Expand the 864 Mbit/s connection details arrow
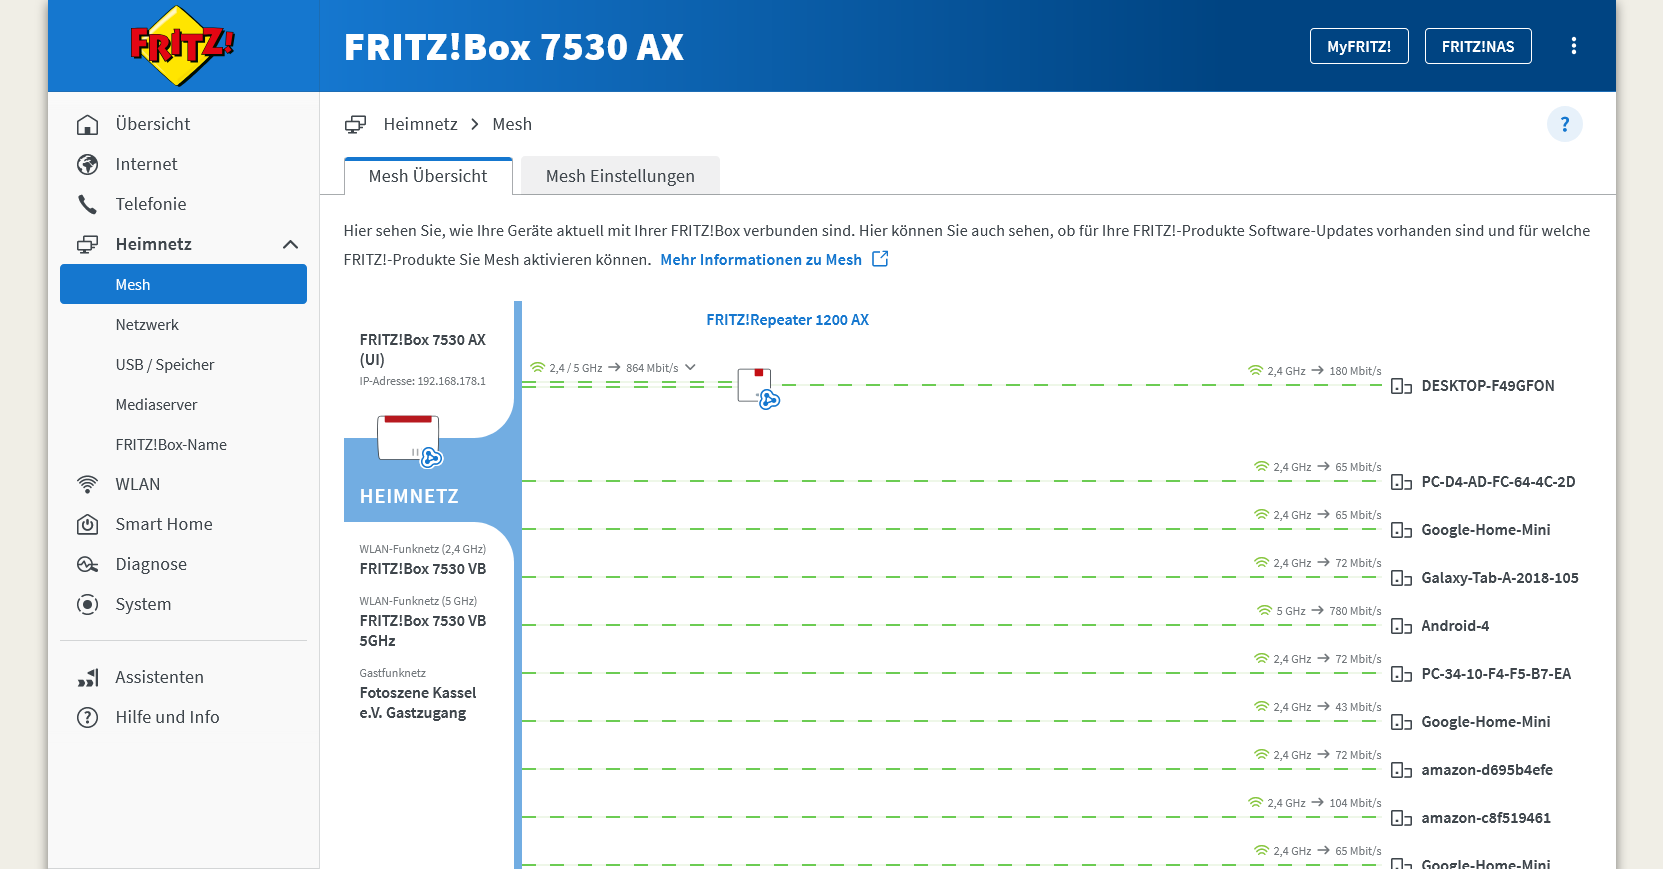Screen dimensions: 1663x869 point(690,367)
